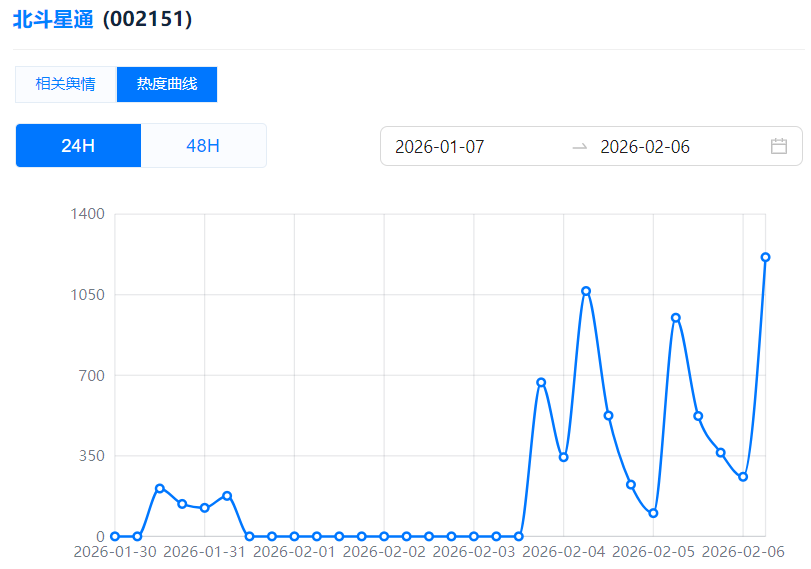811x569 pixels.
Task: Open the calendar icon in date range picker
Action: pos(779,146)
